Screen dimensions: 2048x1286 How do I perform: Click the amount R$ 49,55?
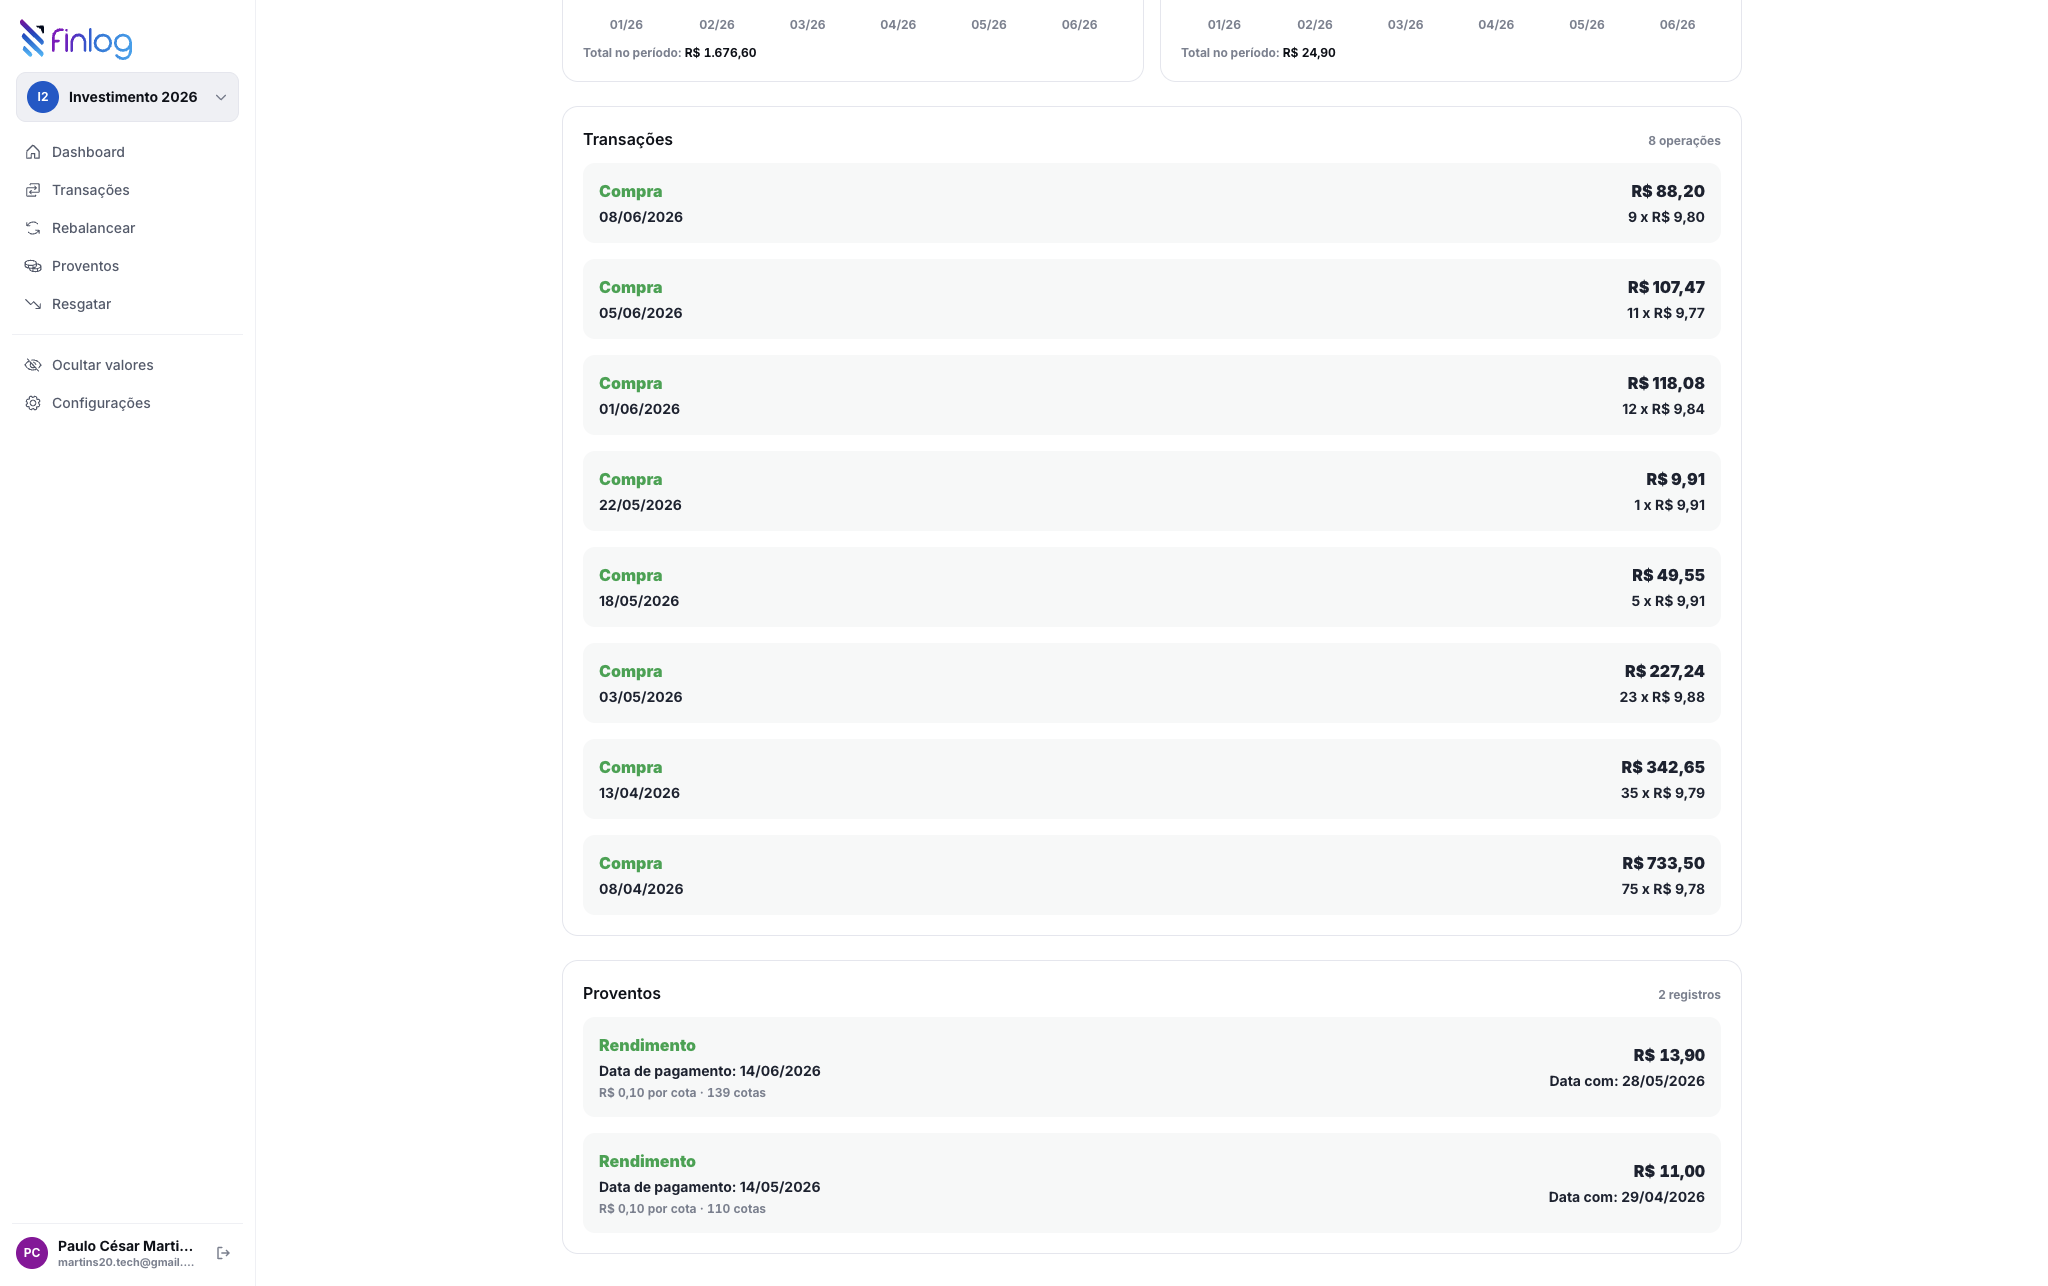[x=1668, y=576]
